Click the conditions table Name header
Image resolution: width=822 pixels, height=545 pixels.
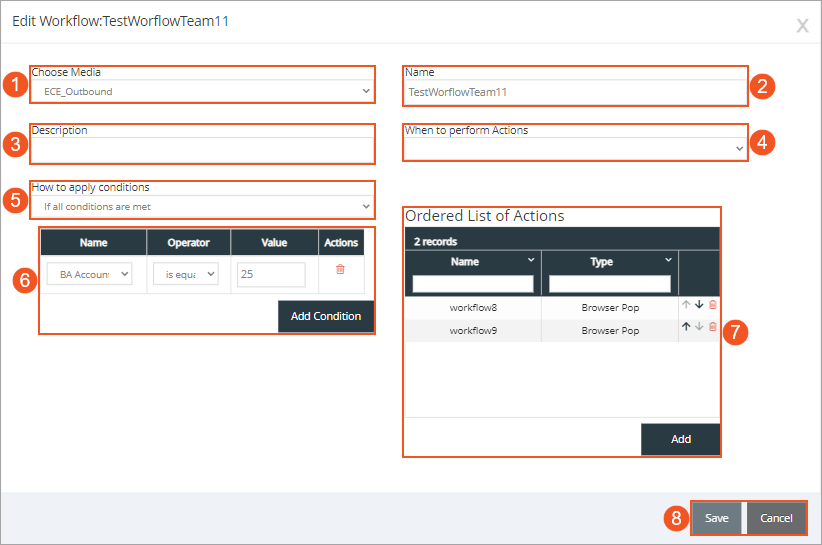[93, 243]
